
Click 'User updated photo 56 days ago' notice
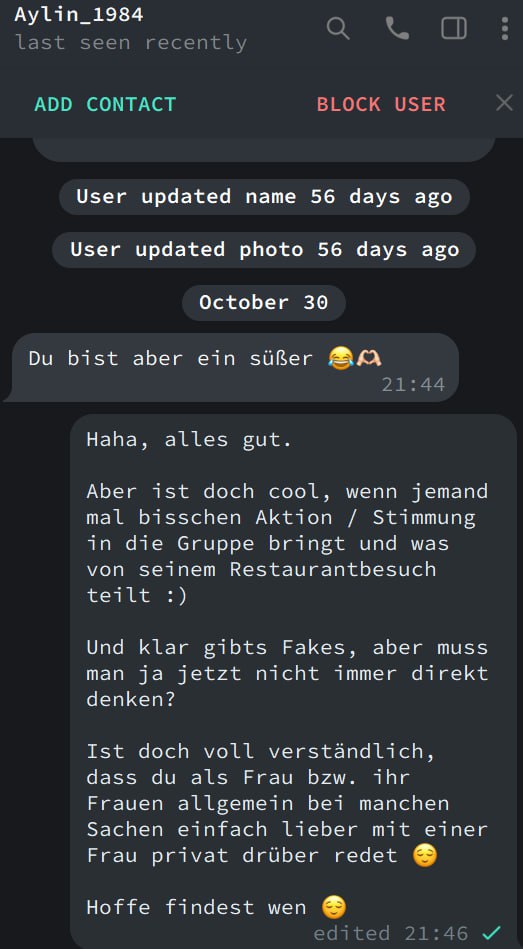click(264, 249)
